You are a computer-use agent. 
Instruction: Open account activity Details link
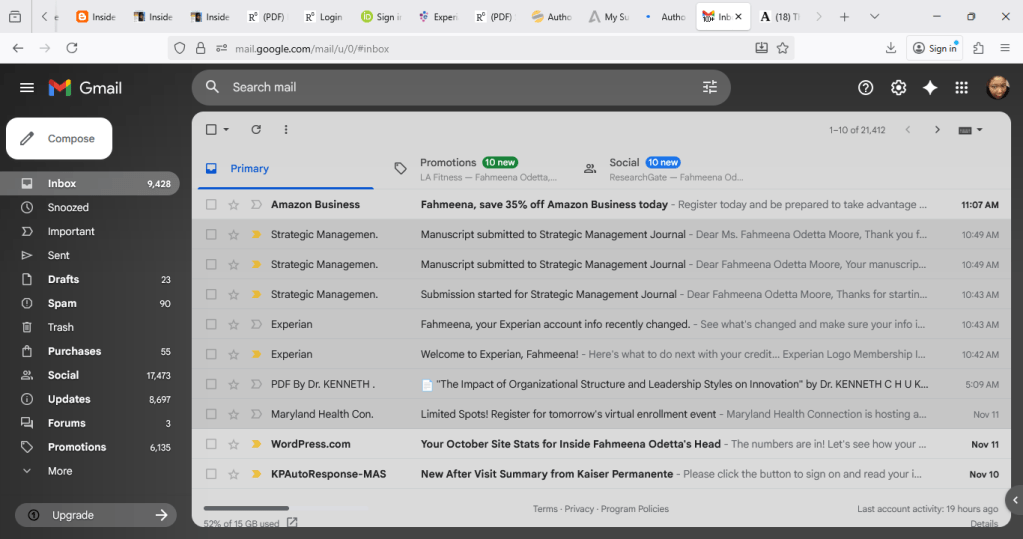pyautogui.click(x=984, y=523)
